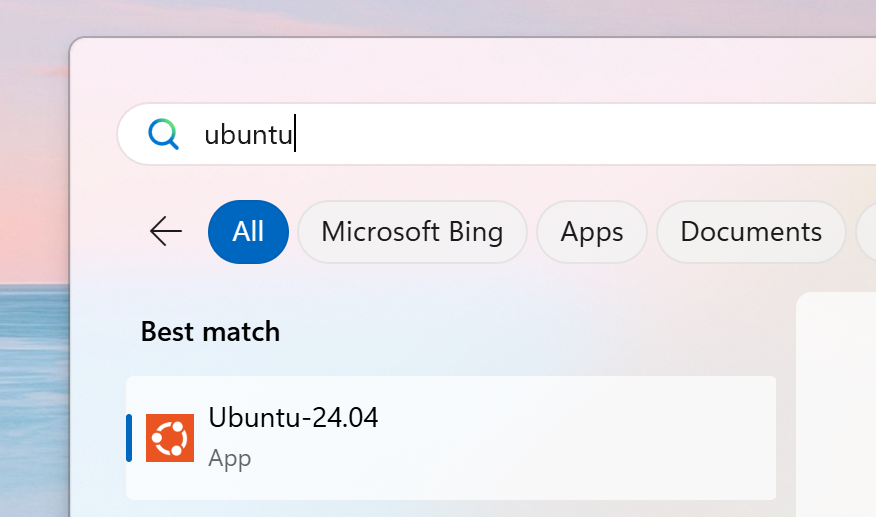Click the orange Ubuntu logo icon
Image resolution: width=876 pixels, height=517 pixels.
(x=170, y=438)
